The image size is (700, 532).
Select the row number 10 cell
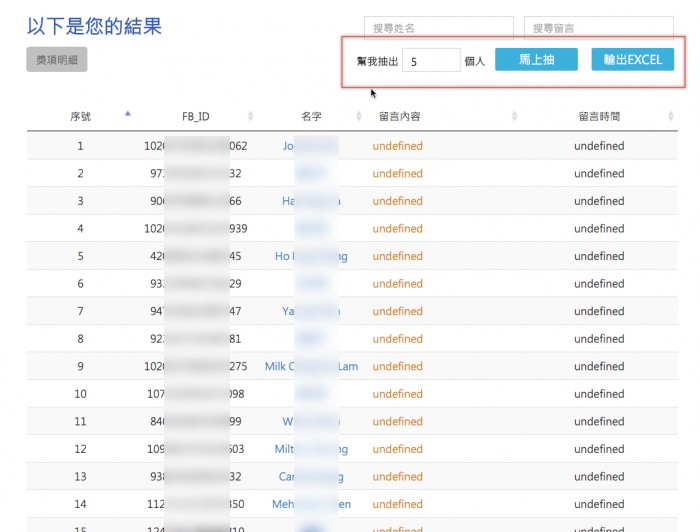80,394
